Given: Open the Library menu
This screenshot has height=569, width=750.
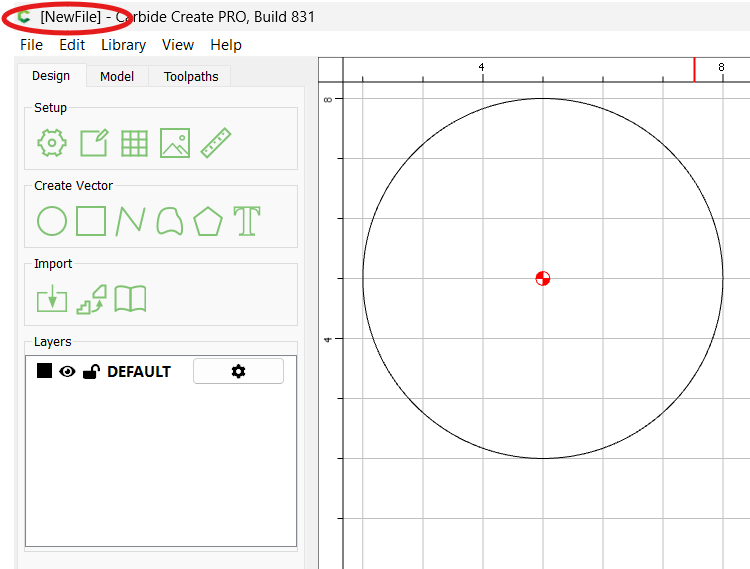Looking at the screenshot, I should tap(123, 45).
